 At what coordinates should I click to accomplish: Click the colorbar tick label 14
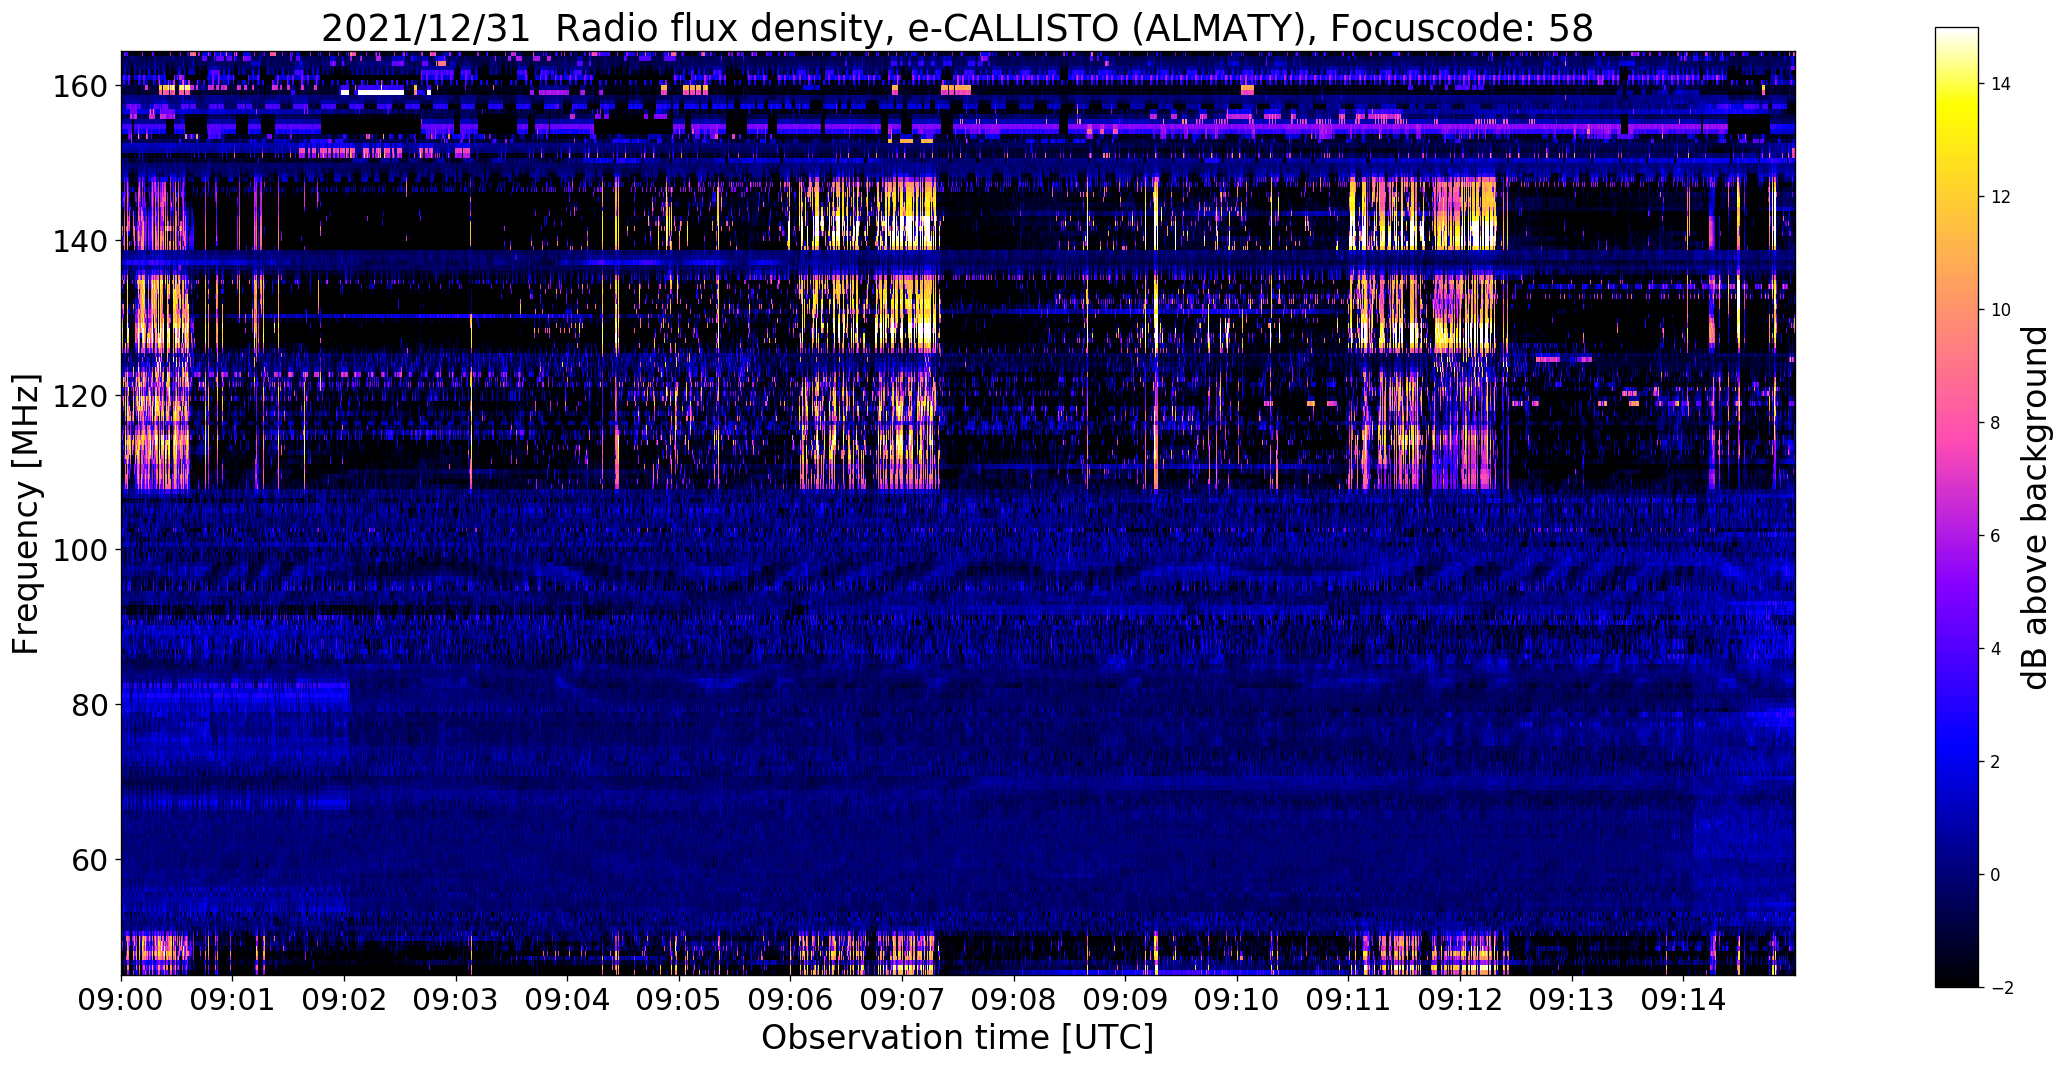point(2001,84)
